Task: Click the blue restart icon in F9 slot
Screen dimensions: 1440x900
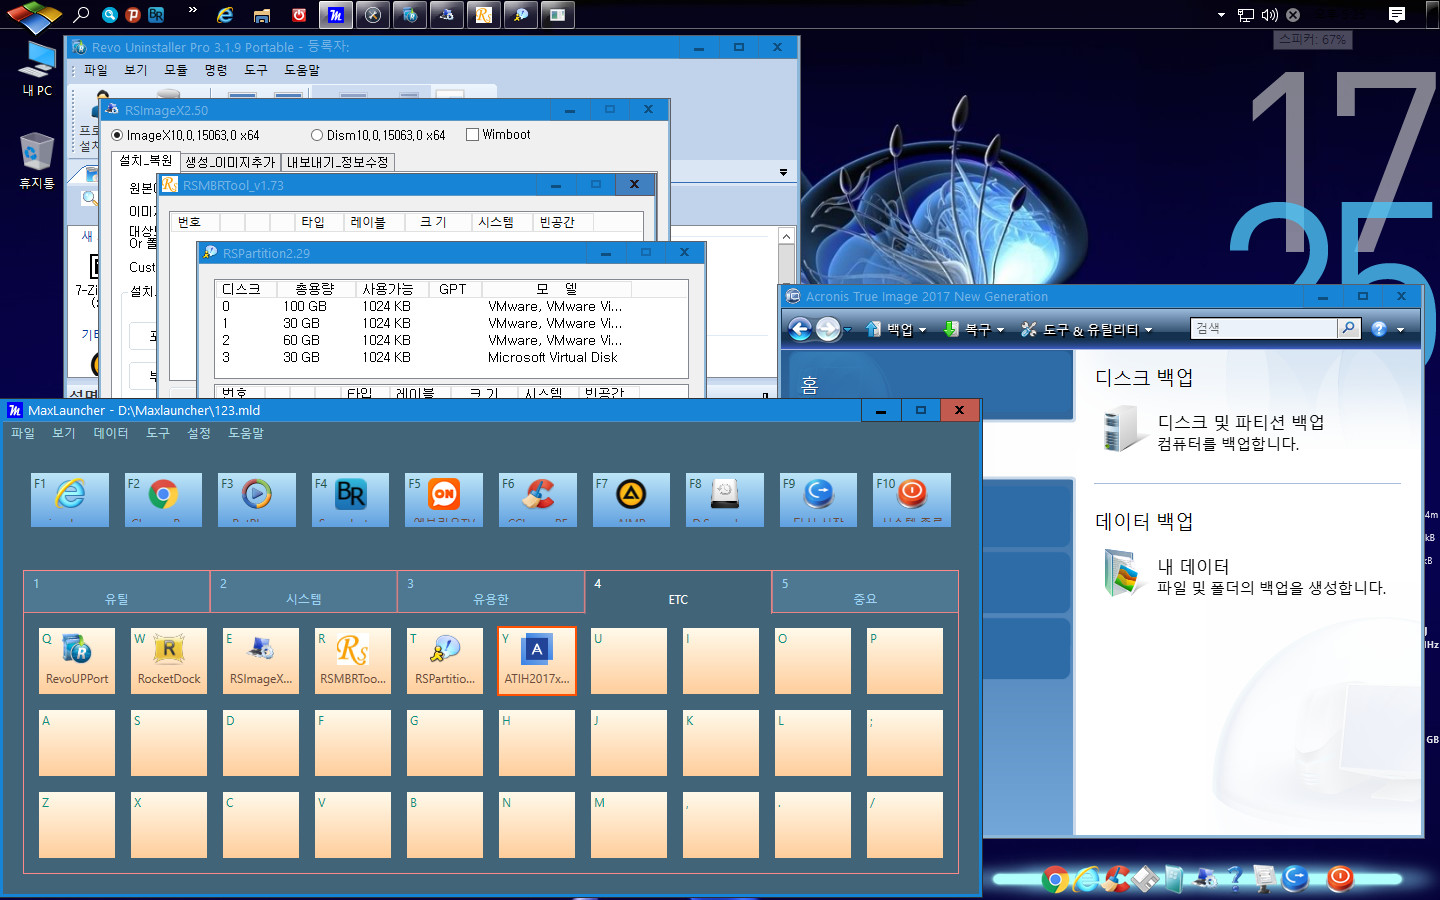Action: coord(819,499)
